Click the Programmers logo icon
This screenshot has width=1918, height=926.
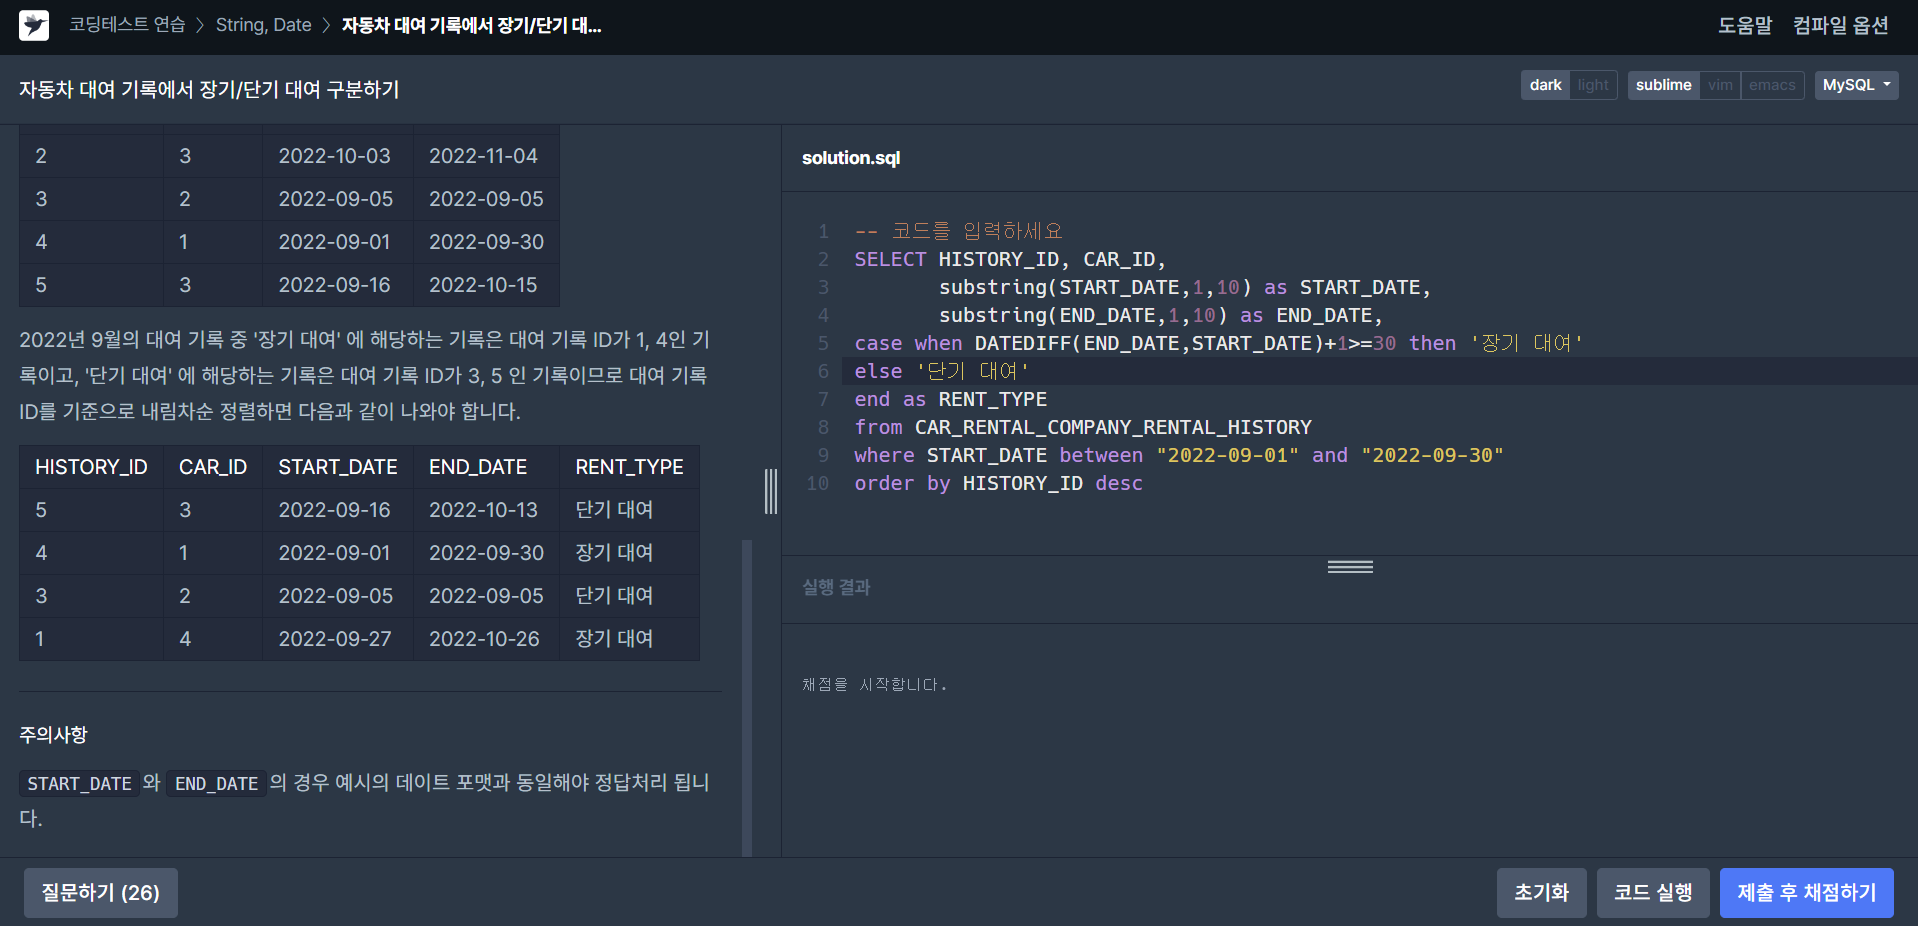[x=34, y=26]
